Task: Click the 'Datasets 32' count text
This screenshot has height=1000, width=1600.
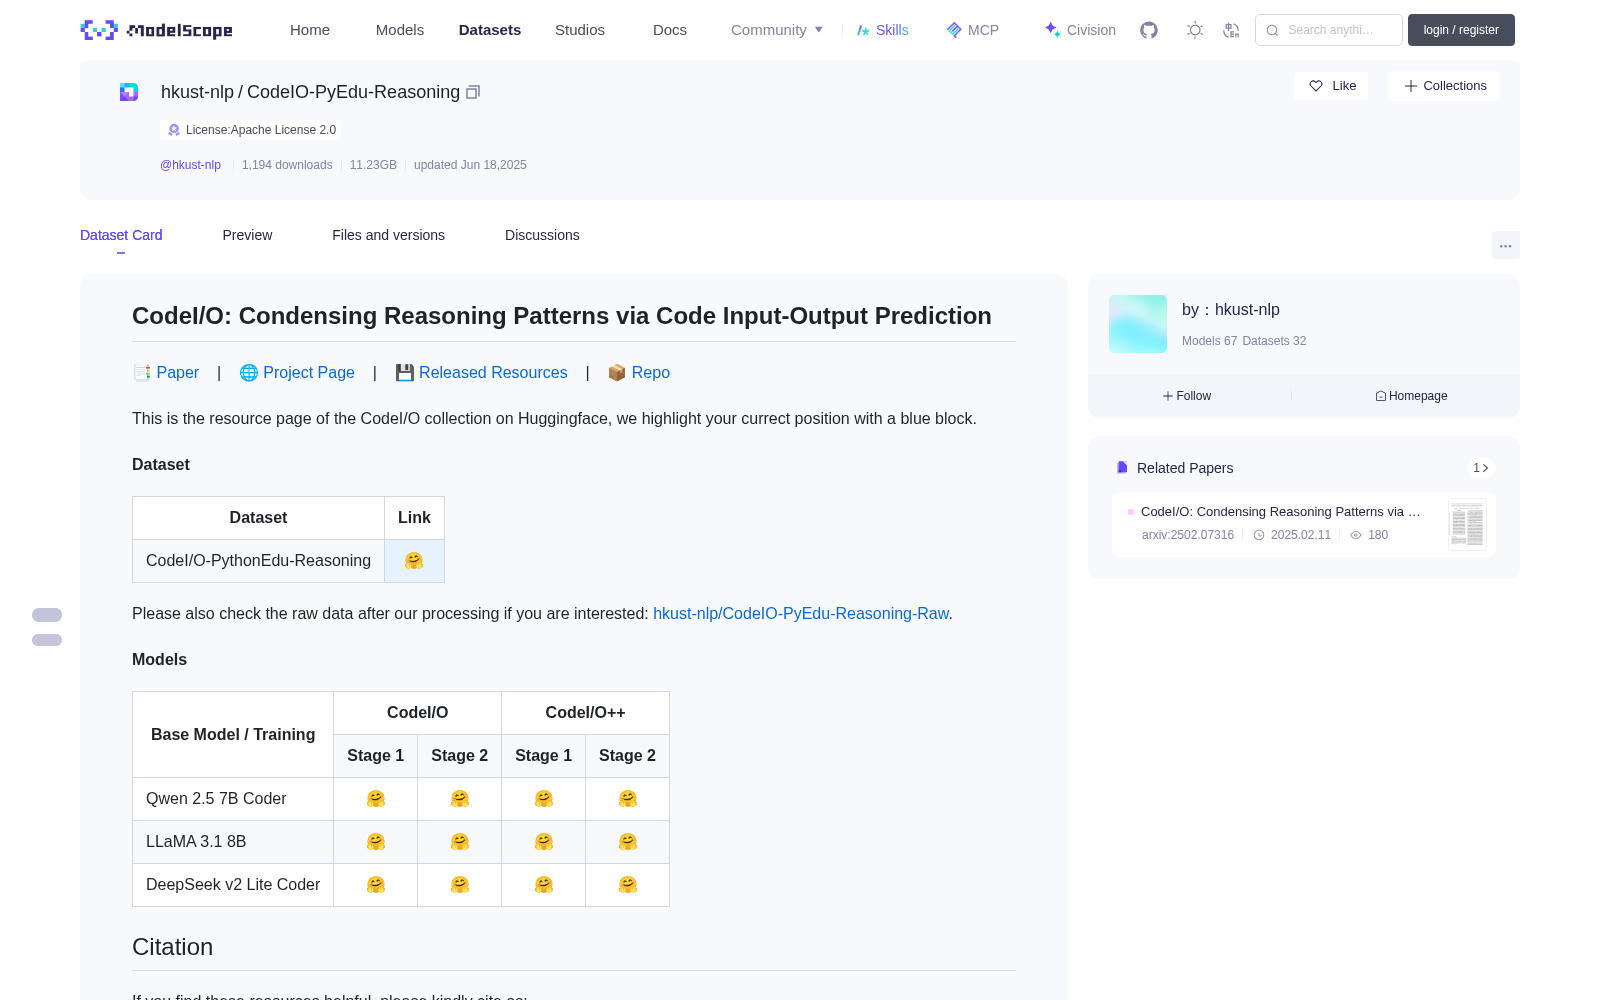Action: point(1274,341)
